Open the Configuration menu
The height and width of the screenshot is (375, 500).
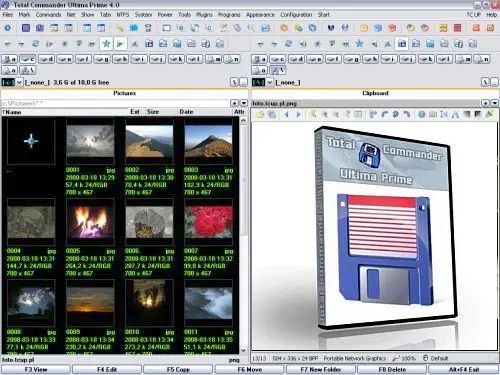296,15
